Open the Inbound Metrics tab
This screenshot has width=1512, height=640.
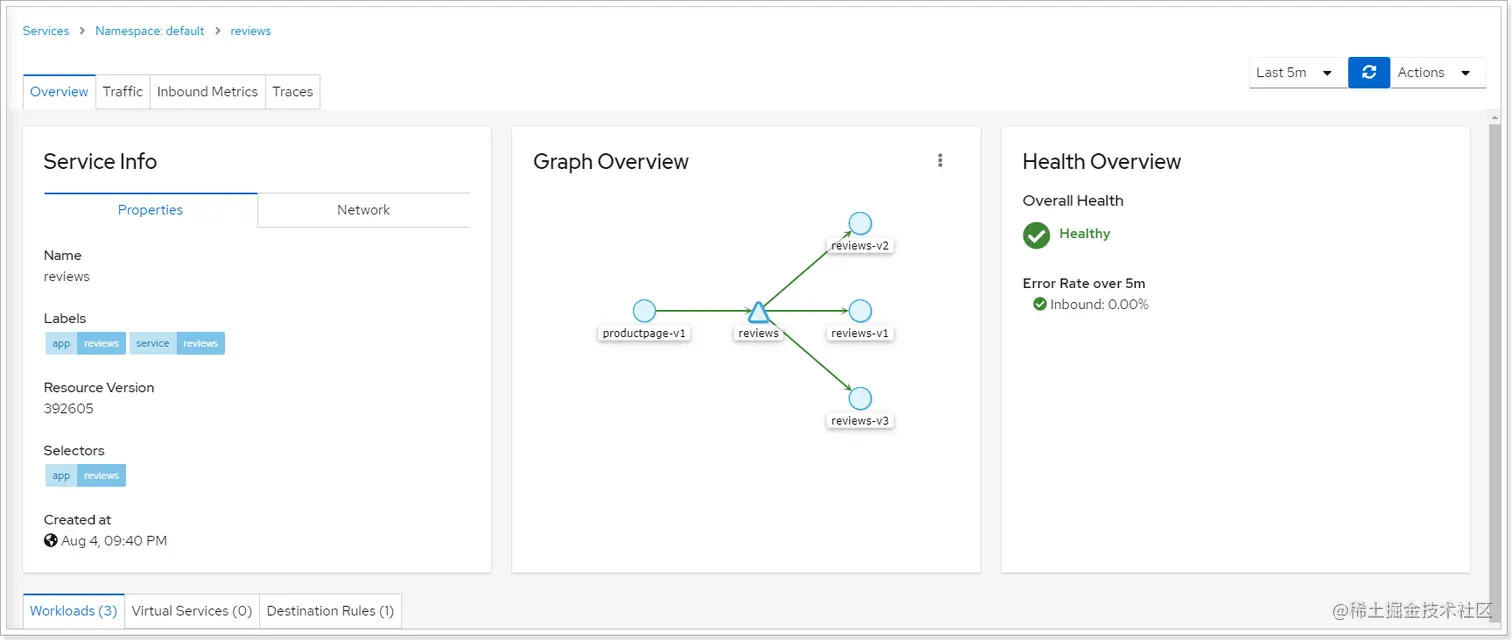(x=207, y=91)
